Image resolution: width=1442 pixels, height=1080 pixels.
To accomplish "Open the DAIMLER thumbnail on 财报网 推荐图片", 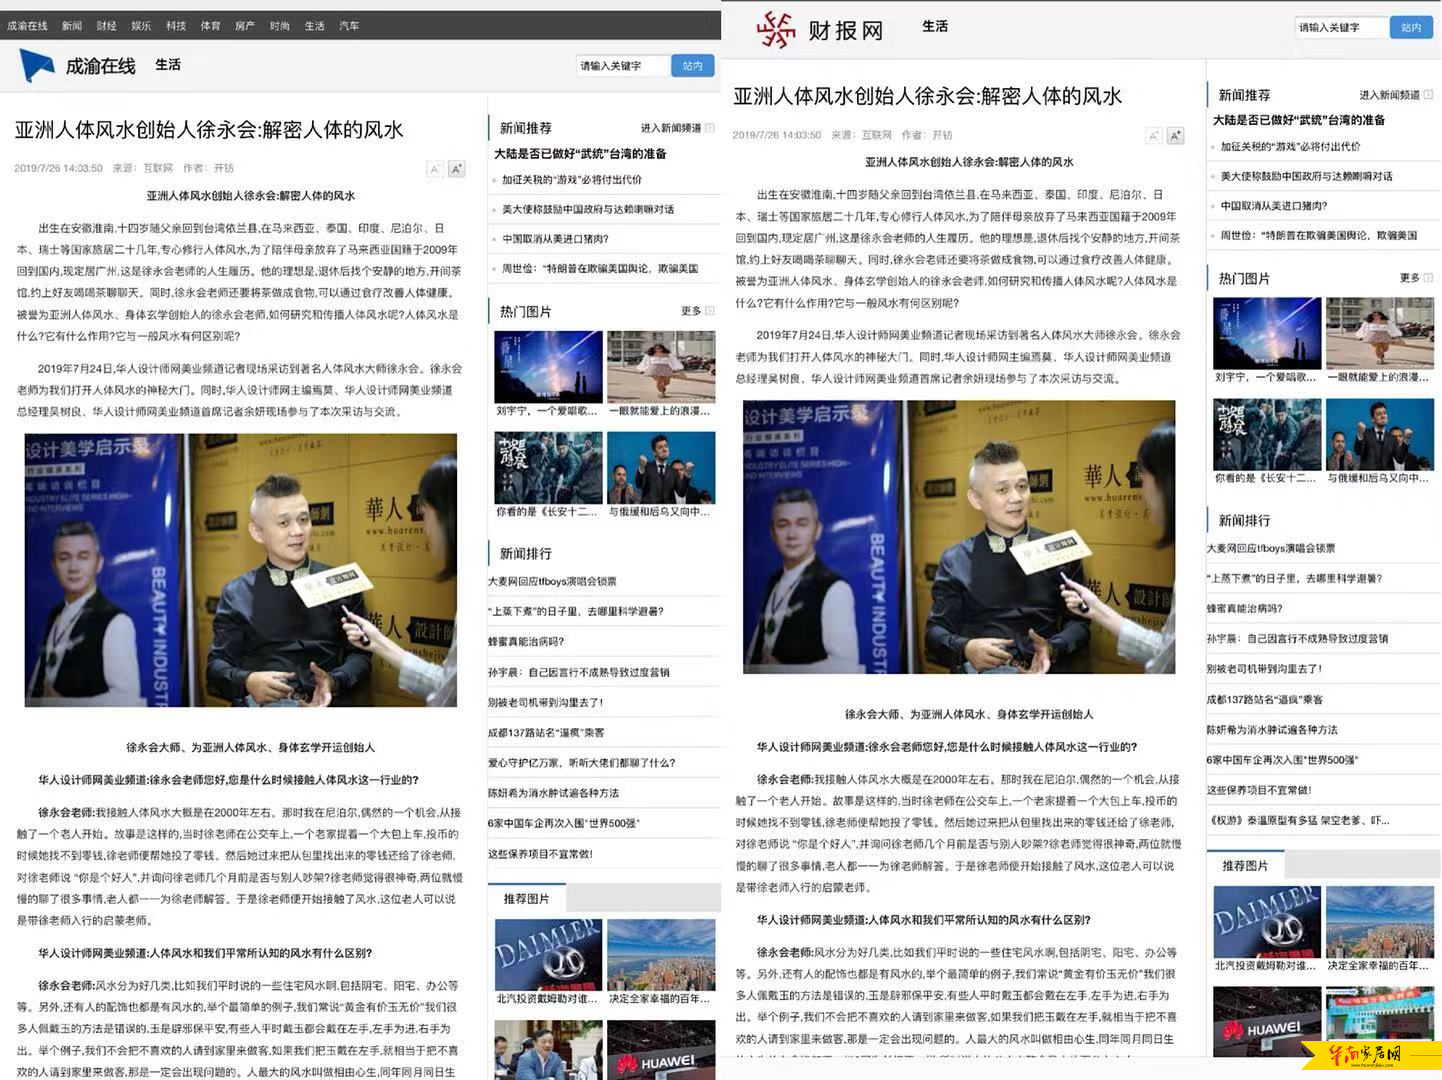I will pos(1266,922).
